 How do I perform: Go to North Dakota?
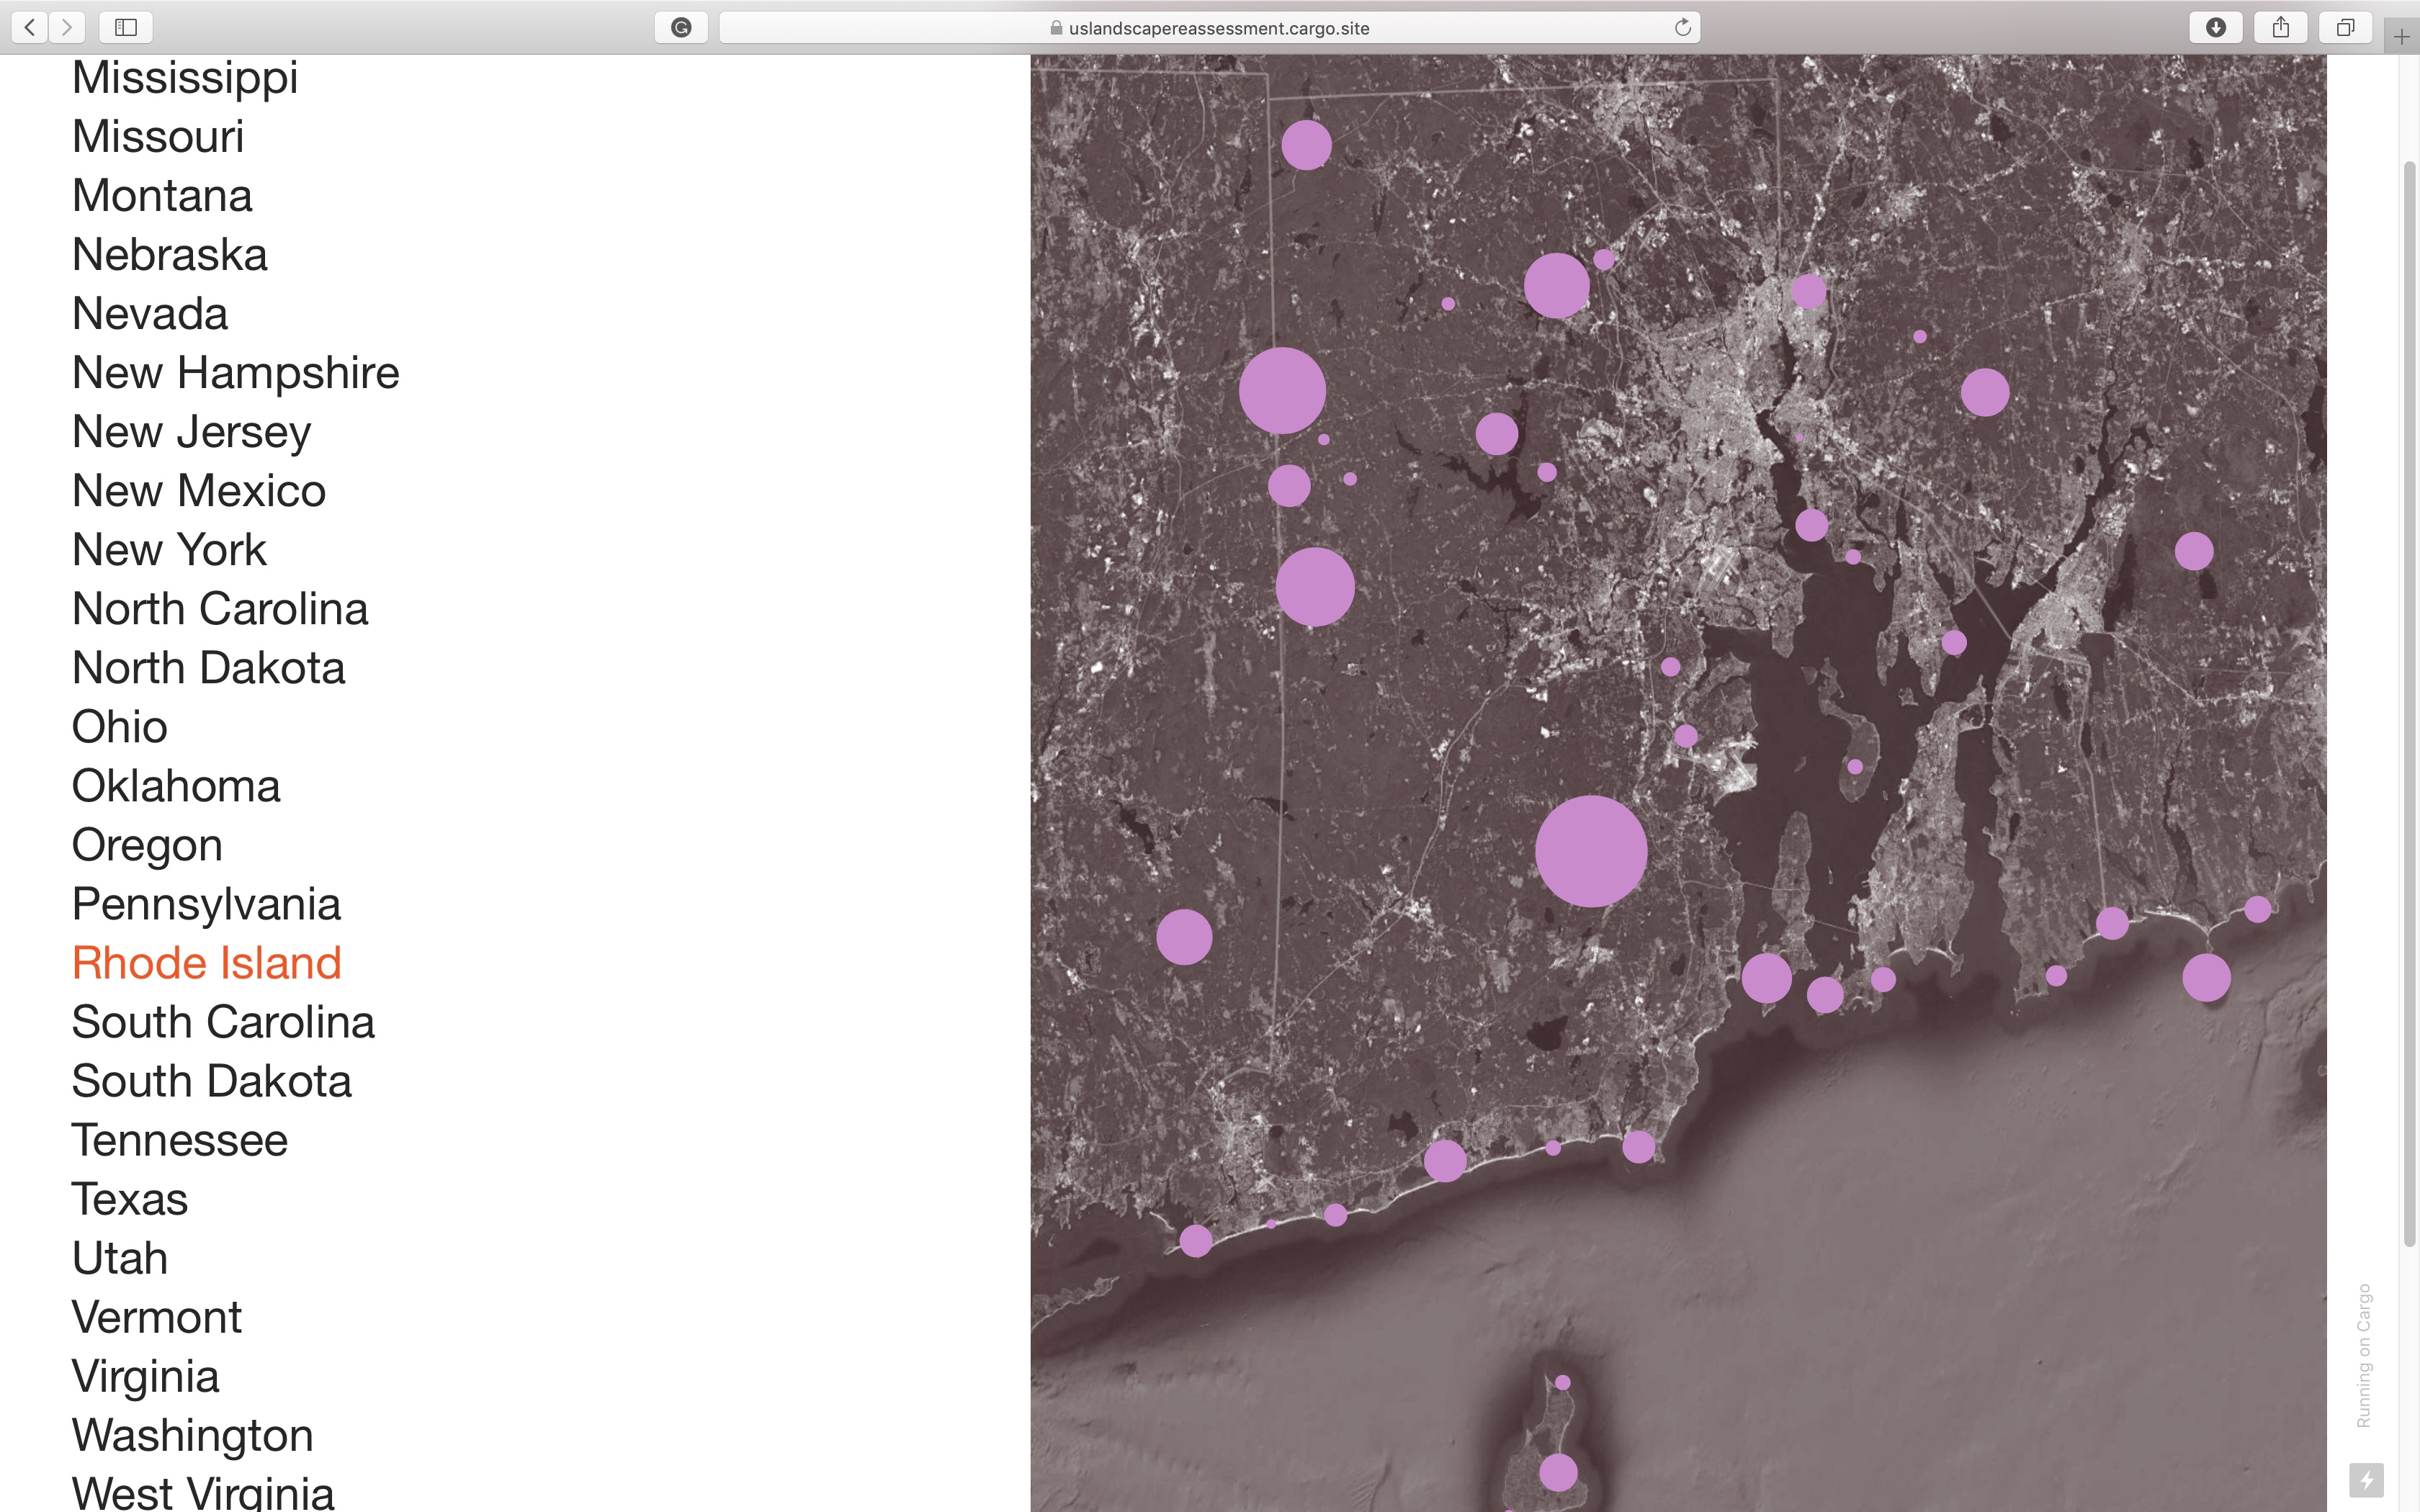209,667
